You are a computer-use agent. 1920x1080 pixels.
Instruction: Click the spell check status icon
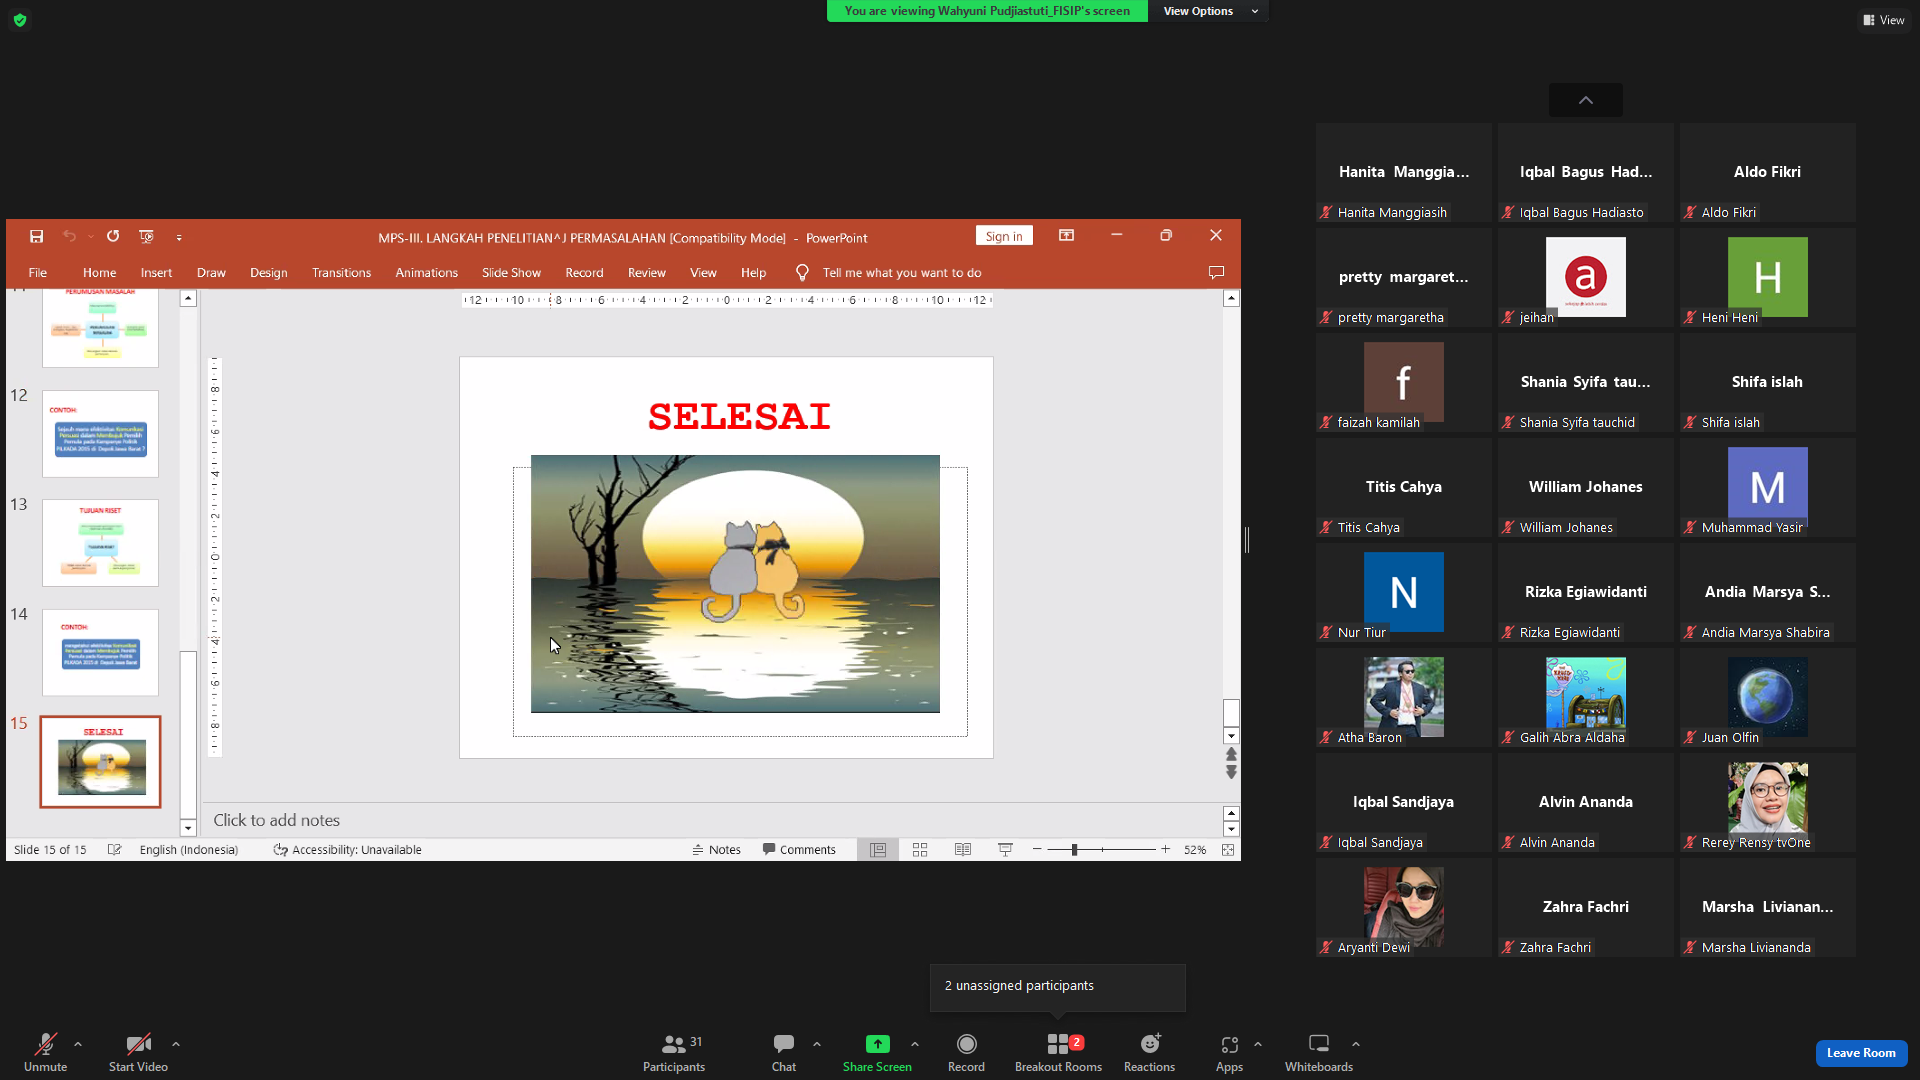(114, 849)
